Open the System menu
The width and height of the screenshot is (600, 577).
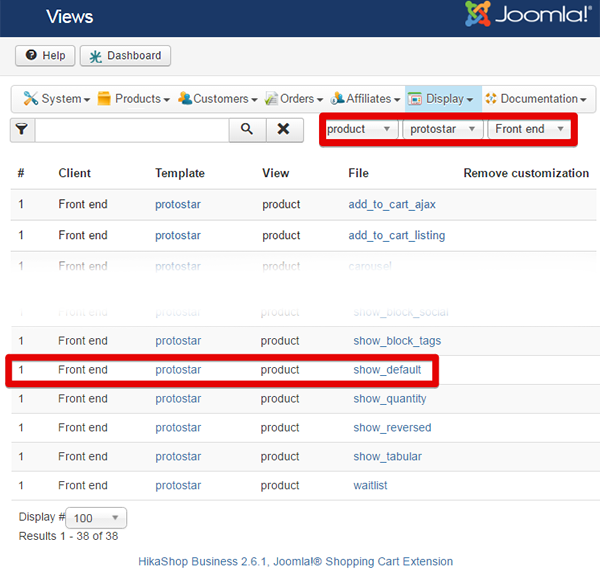coord(56,99)
